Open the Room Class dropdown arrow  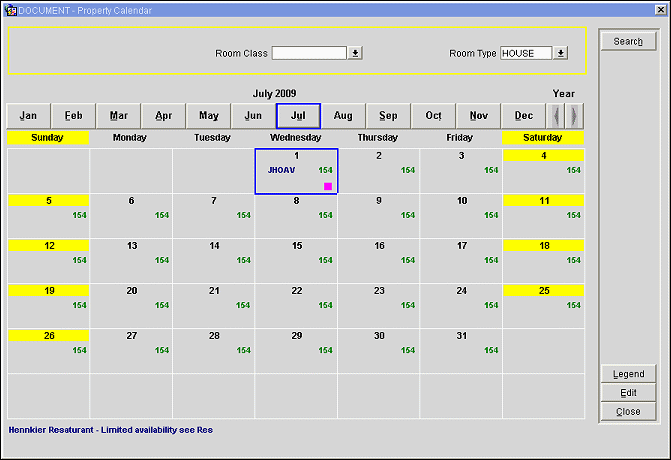pos(355,53)
